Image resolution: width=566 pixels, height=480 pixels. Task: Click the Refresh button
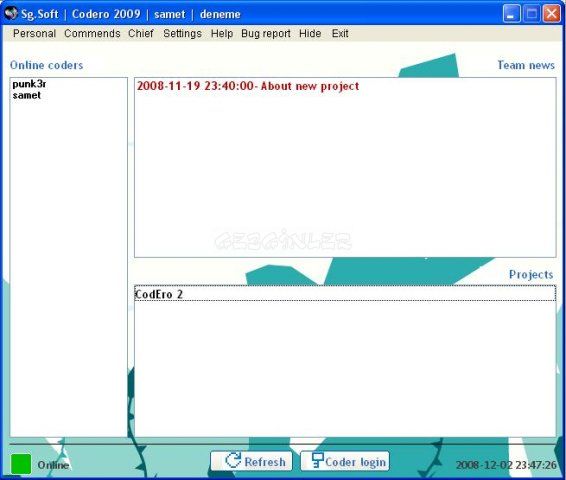tap(252, 461)
